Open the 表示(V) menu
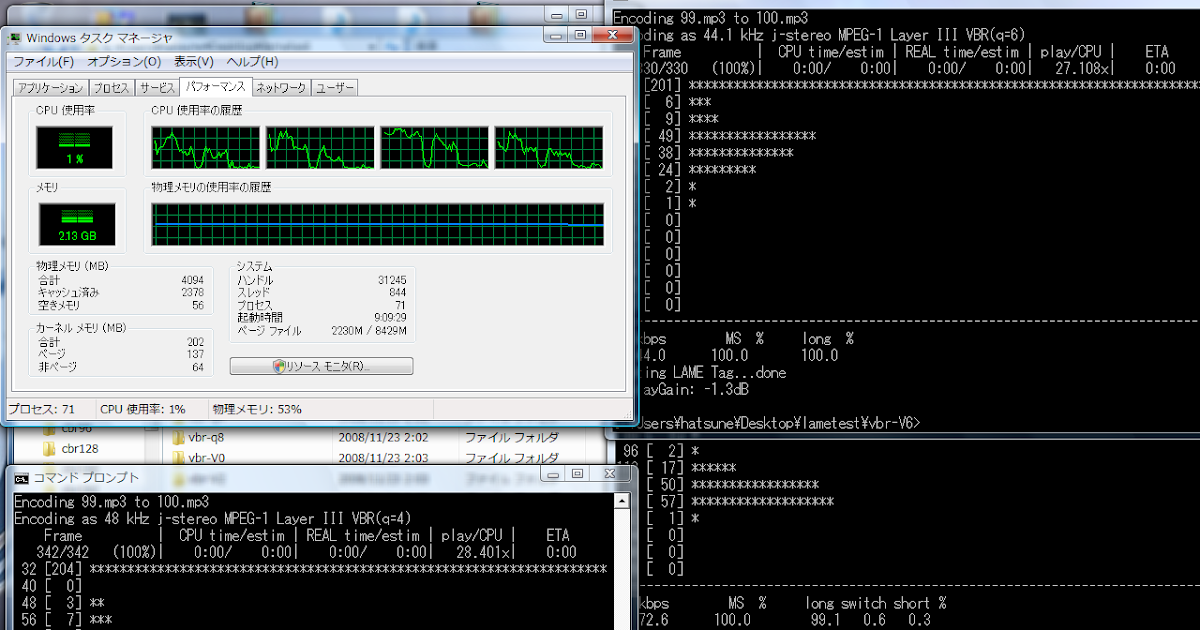Viewport: 1200px width, 630px height. tap(193, 62)
